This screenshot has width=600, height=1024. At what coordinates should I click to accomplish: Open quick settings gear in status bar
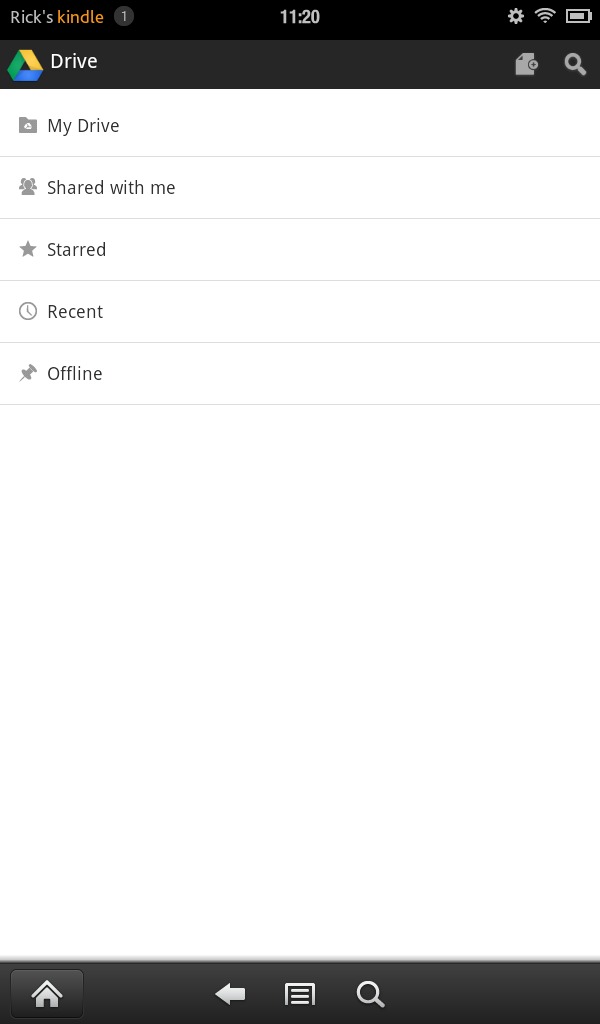tap(516, 16)
